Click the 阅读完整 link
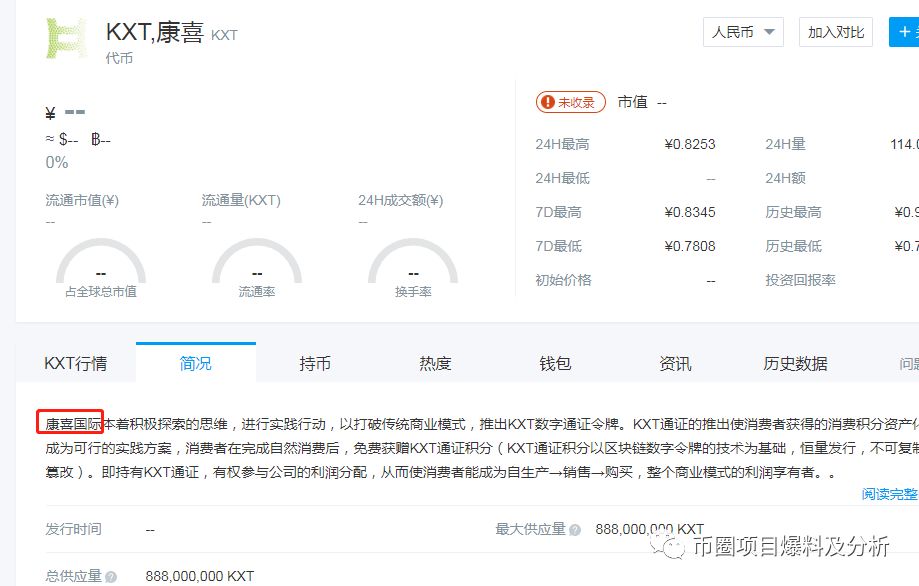The image size is (919, 586). click(890, 494)
